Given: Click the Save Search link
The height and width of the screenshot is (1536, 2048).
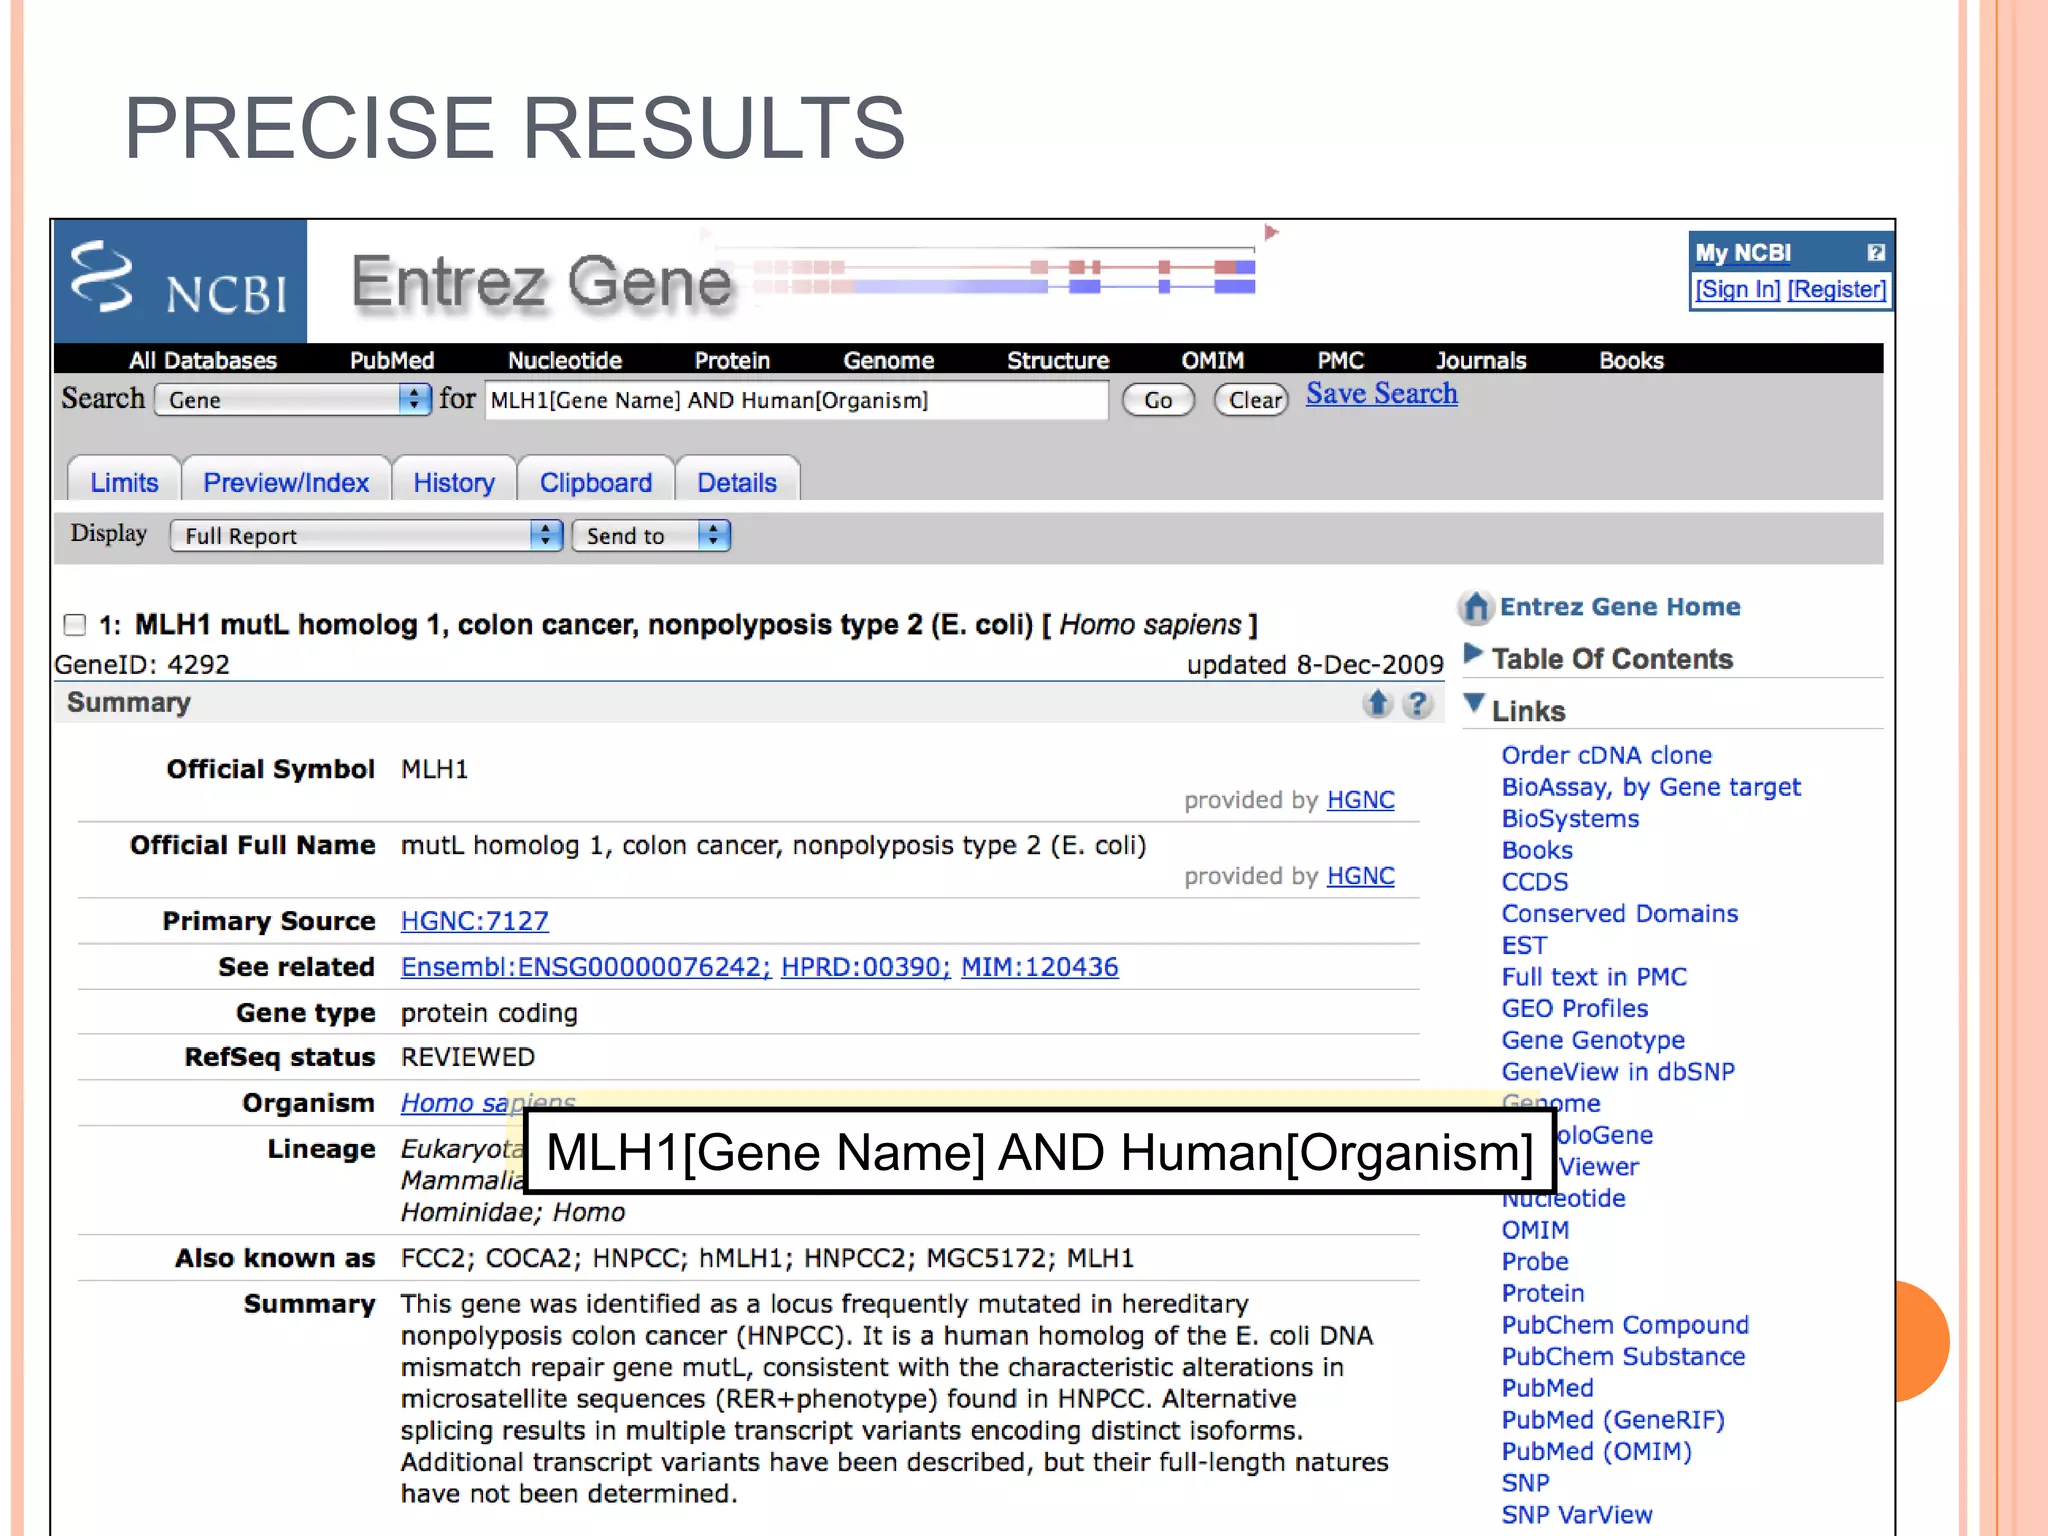Looking at the screenshot, I should 1382,394.
